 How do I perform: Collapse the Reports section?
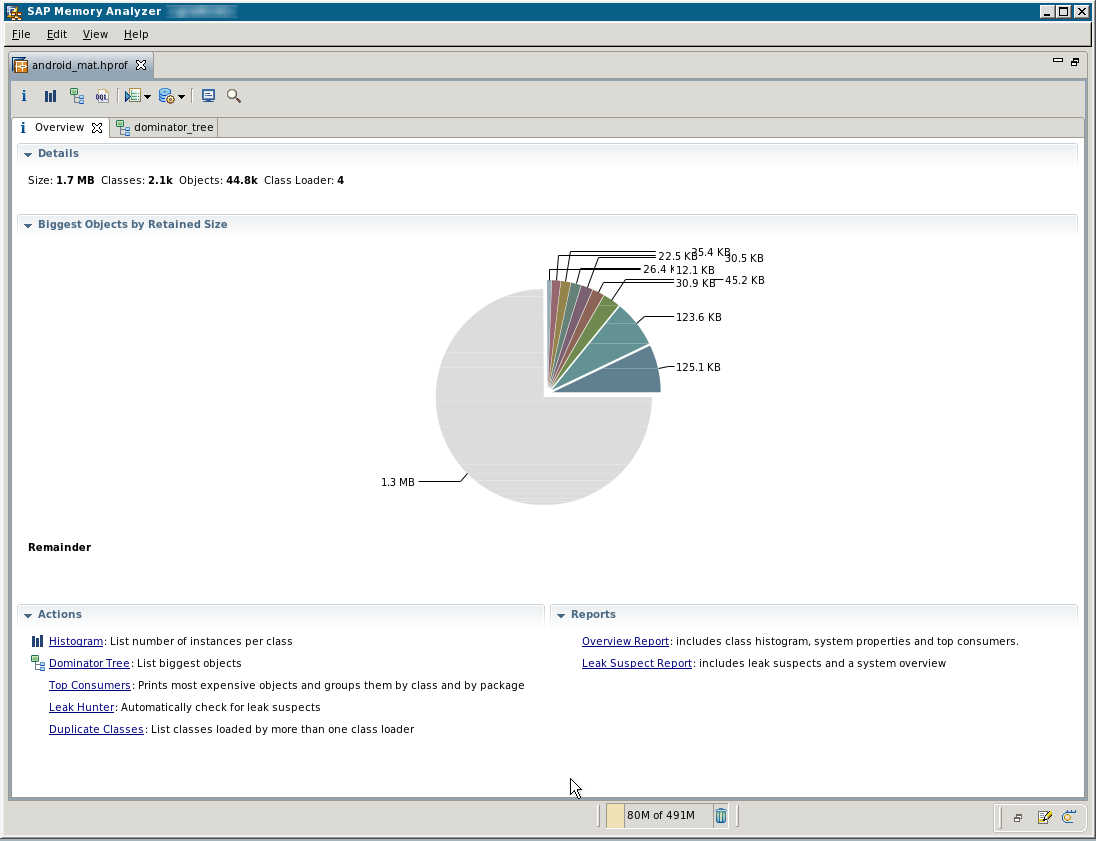click(x=561, y=615)
